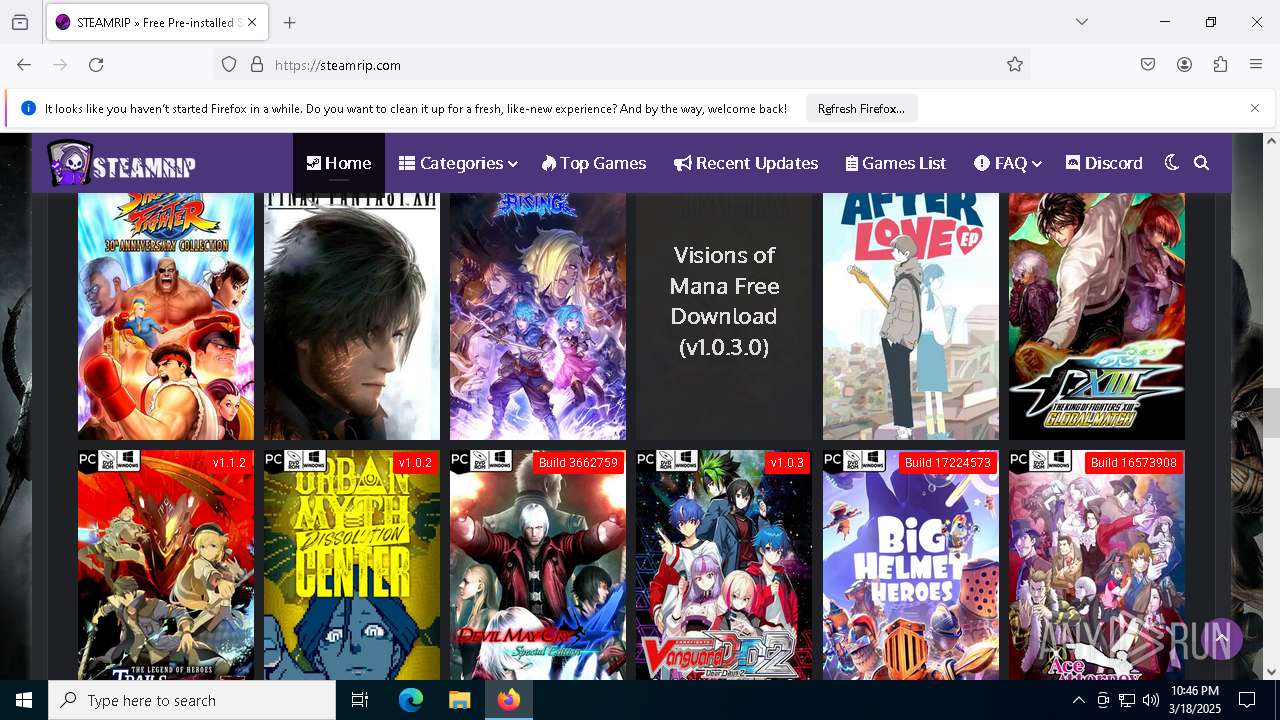Click the page vertical scrollbar thumb
This screenshot has width=1280, height=720.
tap(1271, 412)
